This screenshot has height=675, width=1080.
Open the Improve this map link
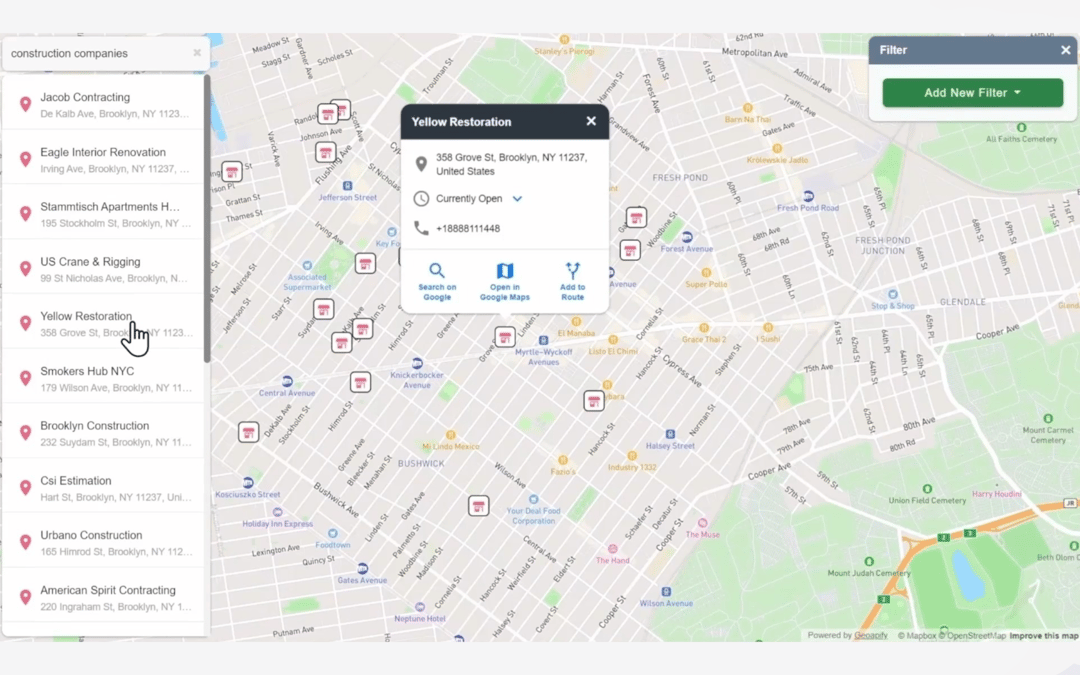(1043, 635)
